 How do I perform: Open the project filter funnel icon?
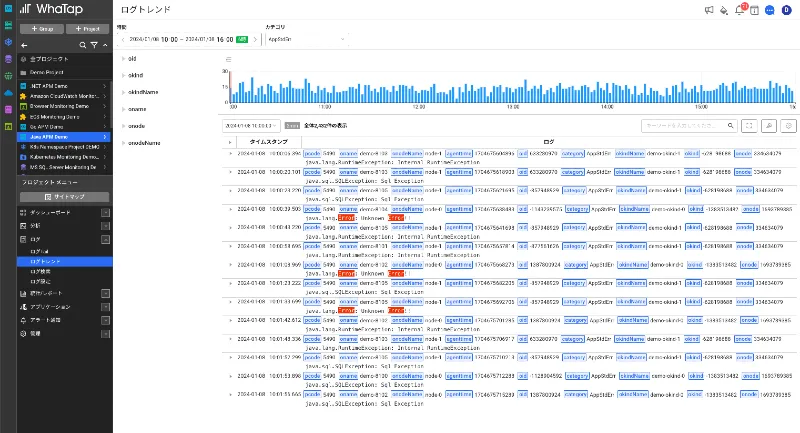tap(94, 45)
